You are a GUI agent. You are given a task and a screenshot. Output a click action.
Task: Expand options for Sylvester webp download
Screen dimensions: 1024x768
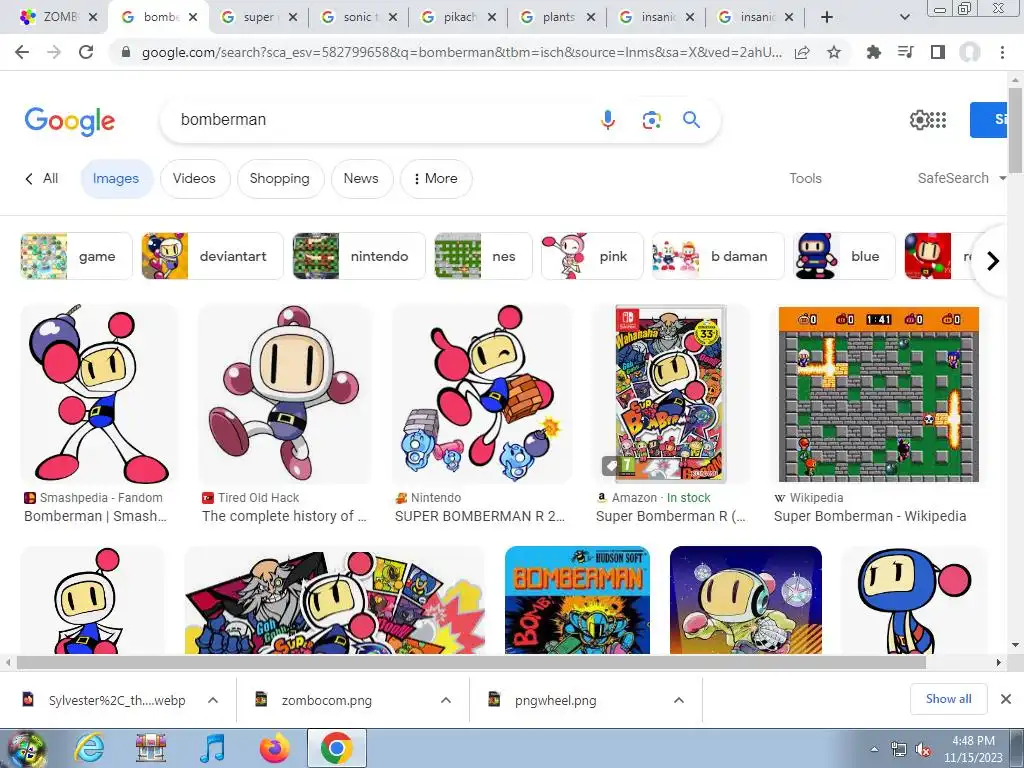(x=213, y=700)
